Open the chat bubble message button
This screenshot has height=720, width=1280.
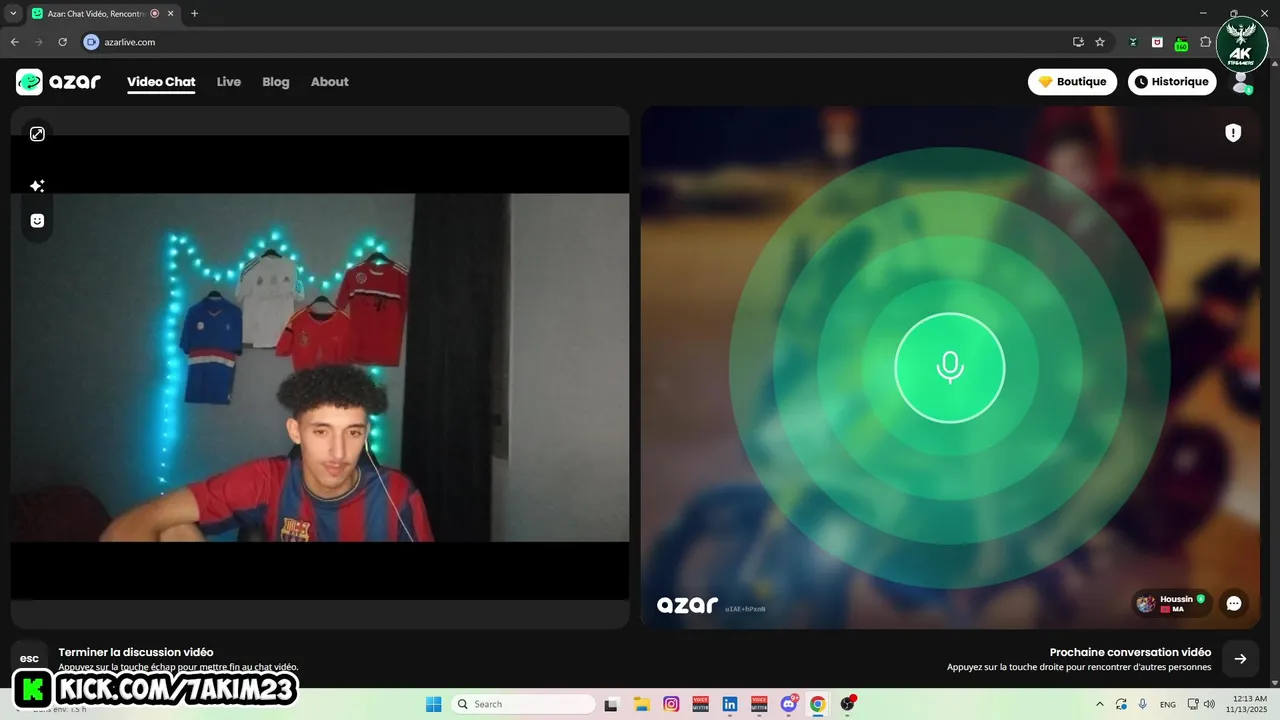click(1234, 603)
